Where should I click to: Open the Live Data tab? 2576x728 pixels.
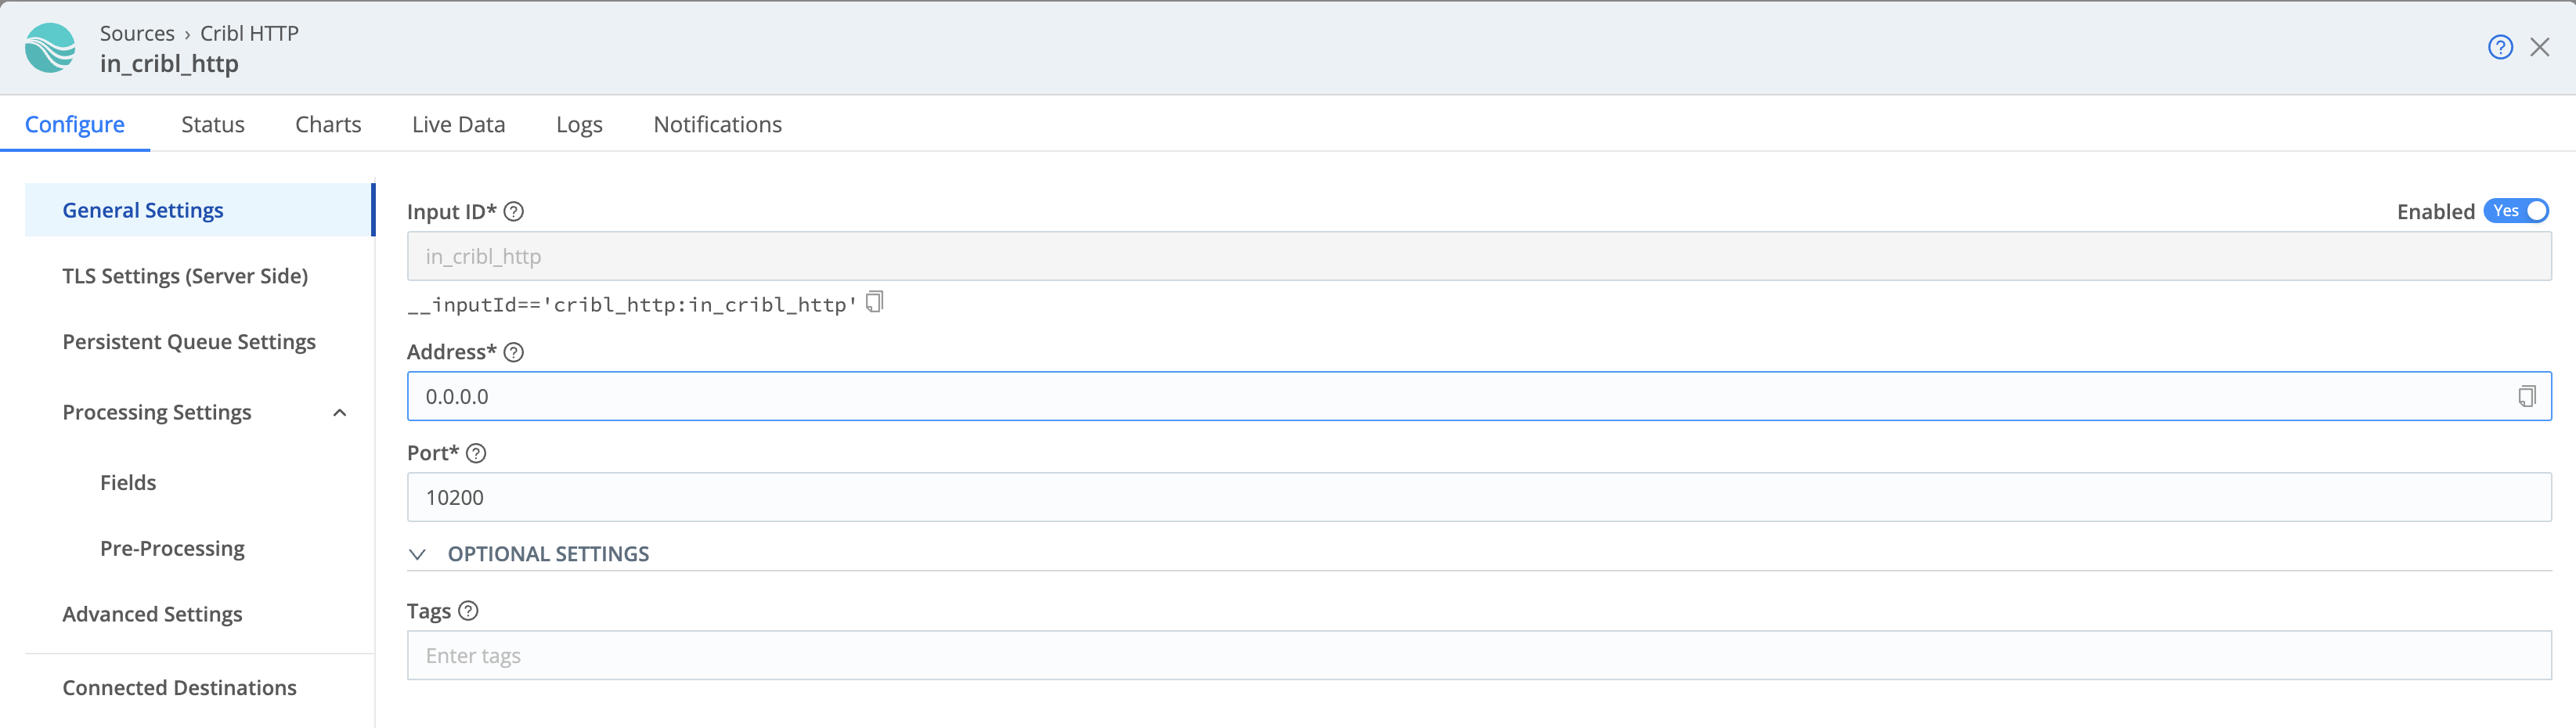[458, 124]
